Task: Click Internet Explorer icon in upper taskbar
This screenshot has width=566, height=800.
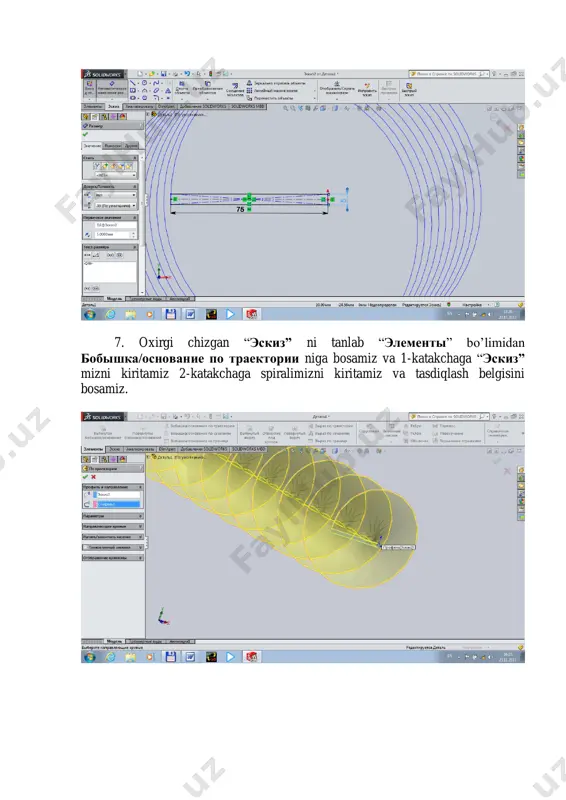Action: pos(110,314)
